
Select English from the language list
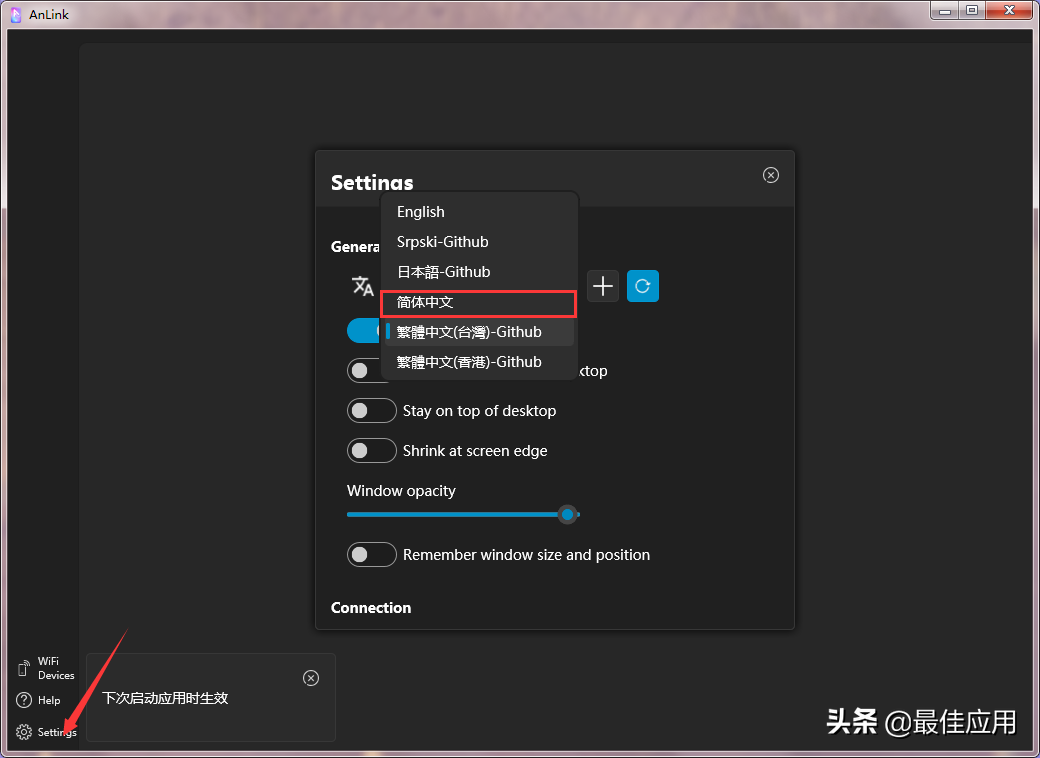pyautogui.click(x=479, y=212)
